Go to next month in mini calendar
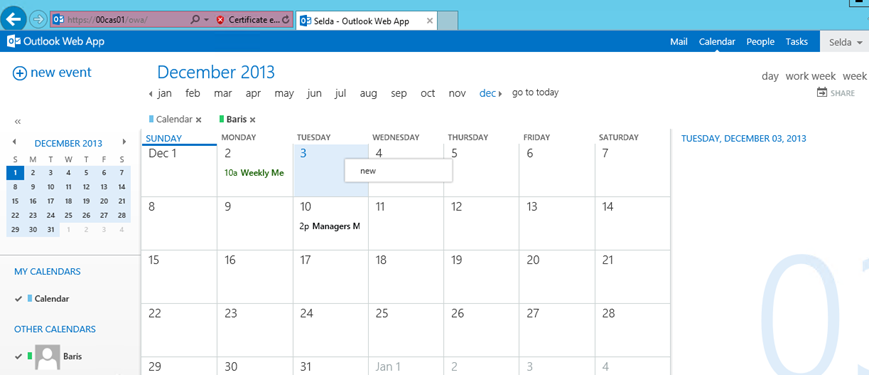869x375 pixels. click(x=124, y=142)
